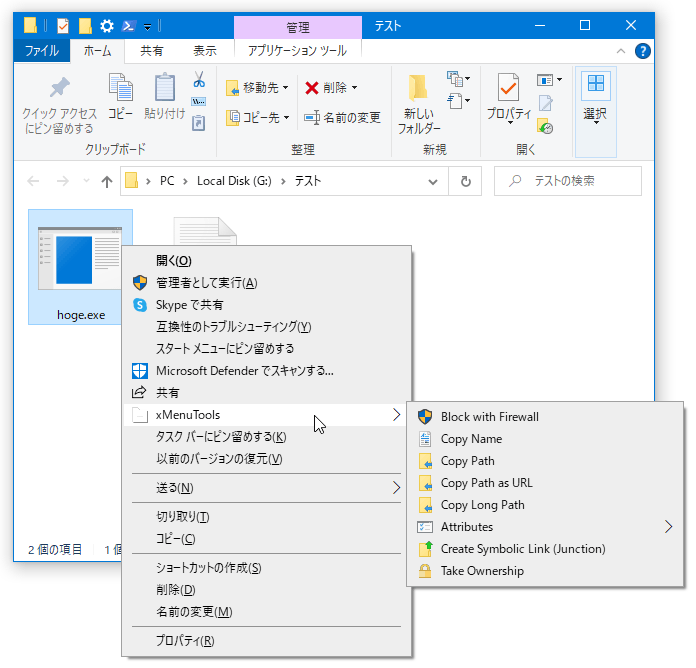
Task: Click the PowerShell icon in title bar
Action: point(129,26)
